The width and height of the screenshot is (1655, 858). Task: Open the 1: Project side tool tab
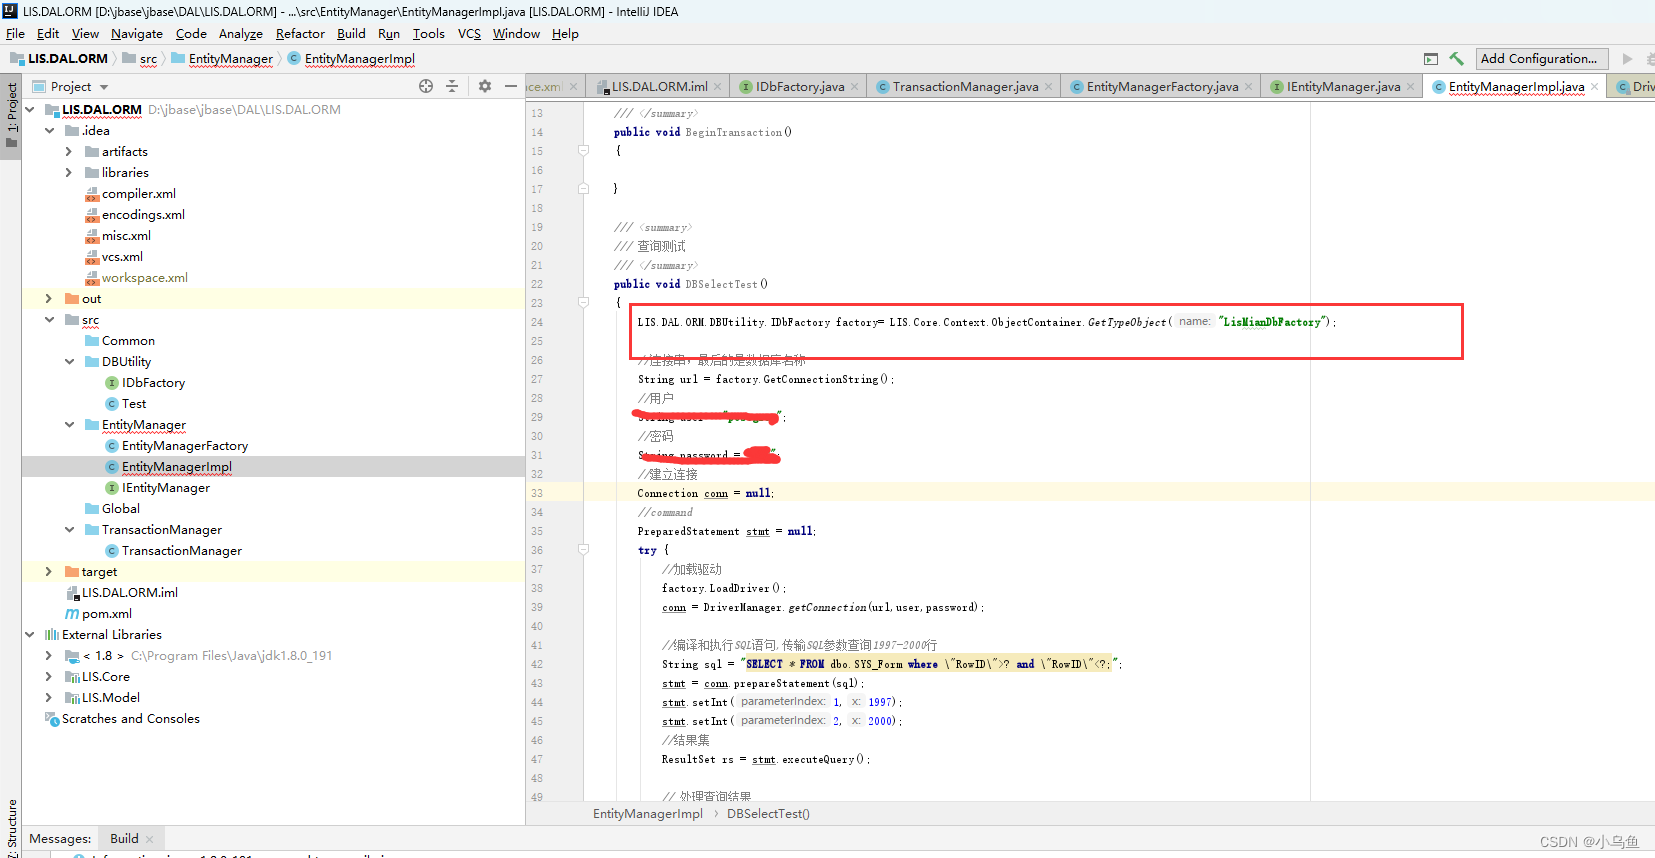pos(12,114)
